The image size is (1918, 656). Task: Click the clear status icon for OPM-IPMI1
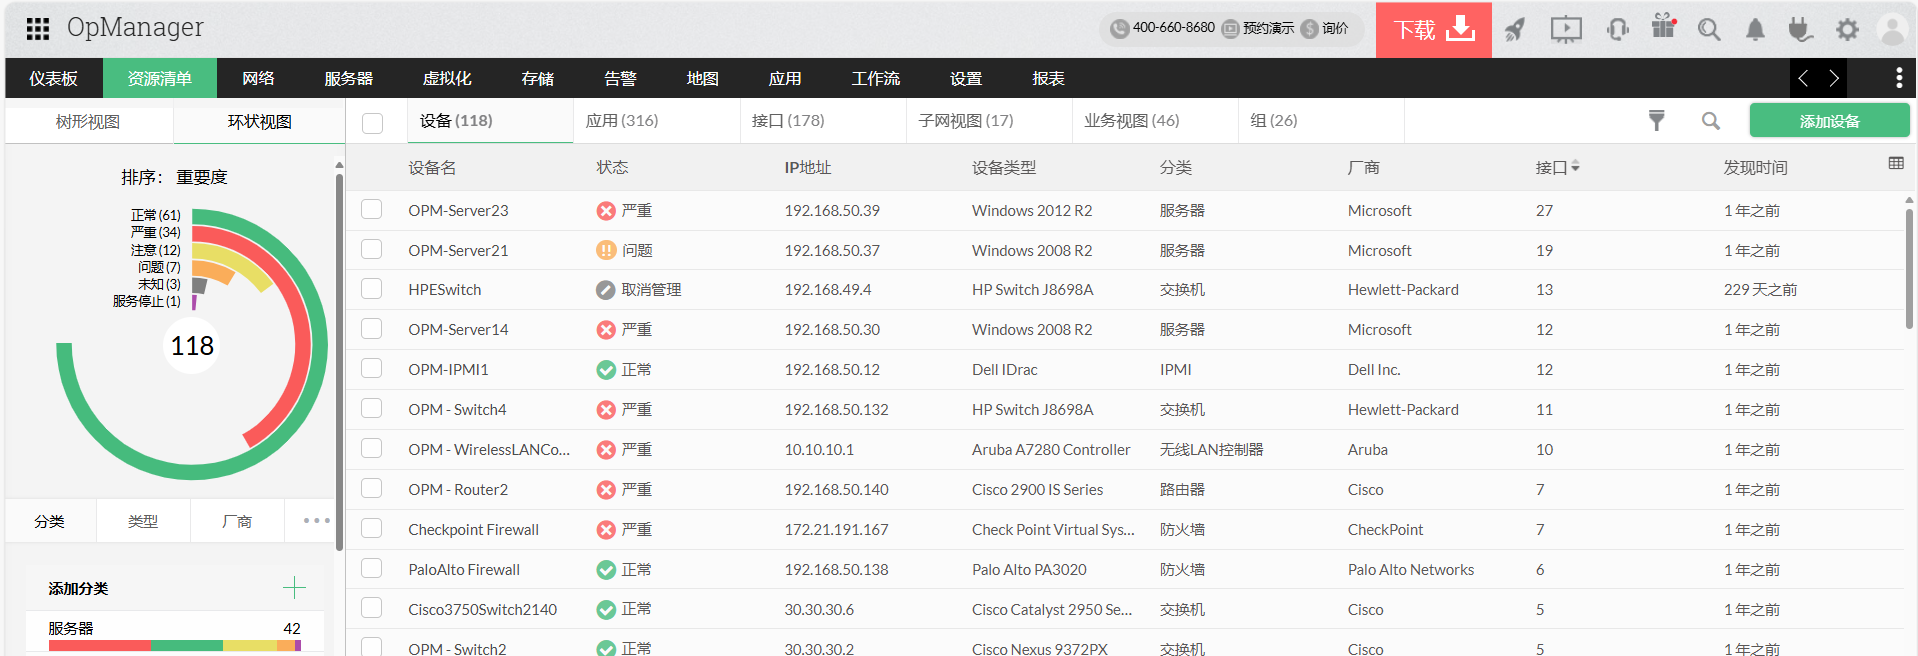(606, 370)
